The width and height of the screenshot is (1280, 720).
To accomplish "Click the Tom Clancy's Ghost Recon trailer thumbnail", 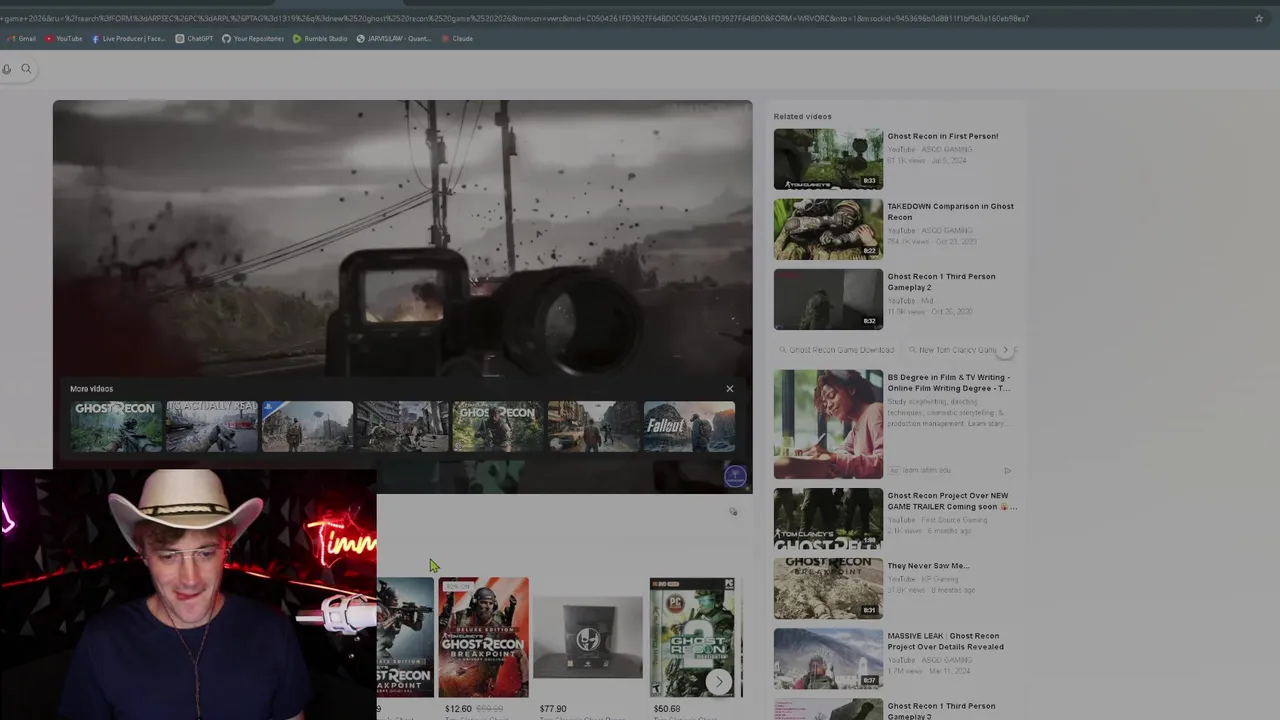I will pos(828,518).
